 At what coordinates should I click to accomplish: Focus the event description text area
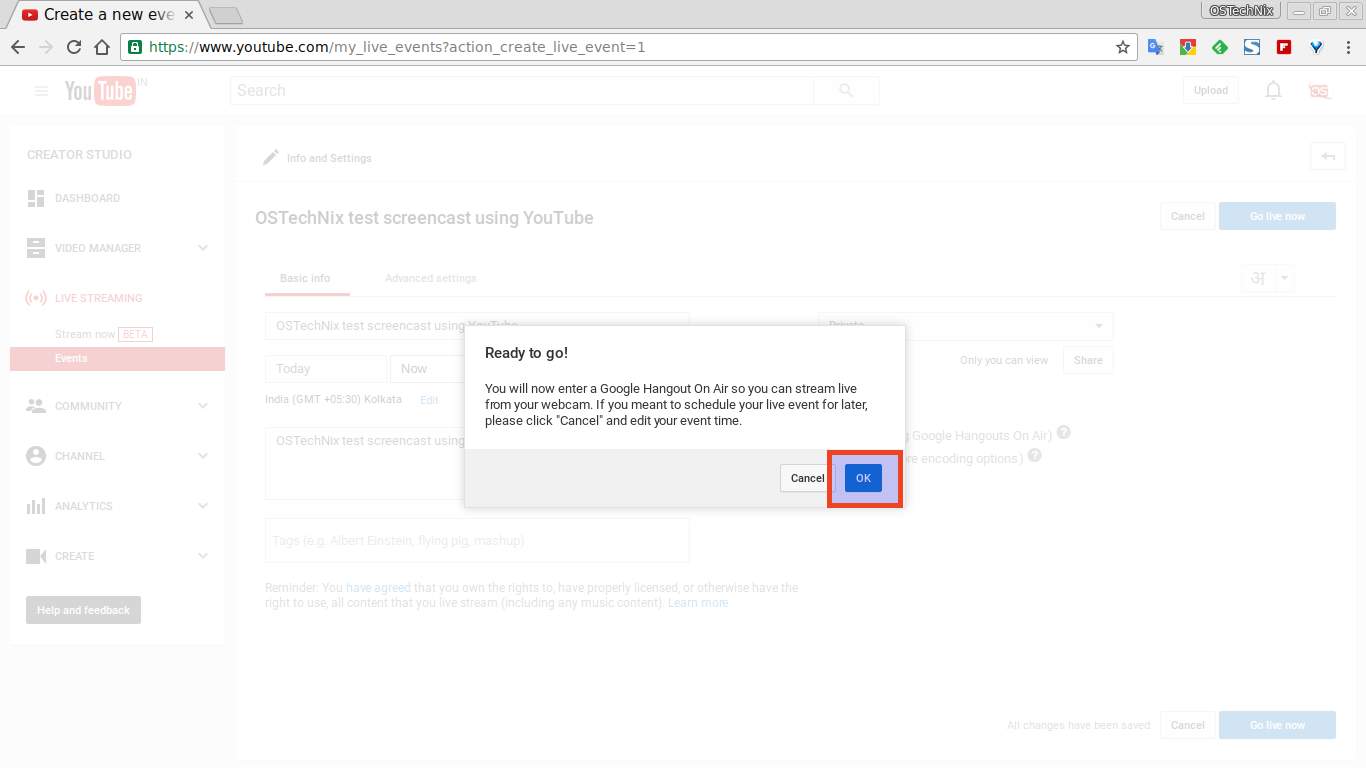(x=477, y=463)
